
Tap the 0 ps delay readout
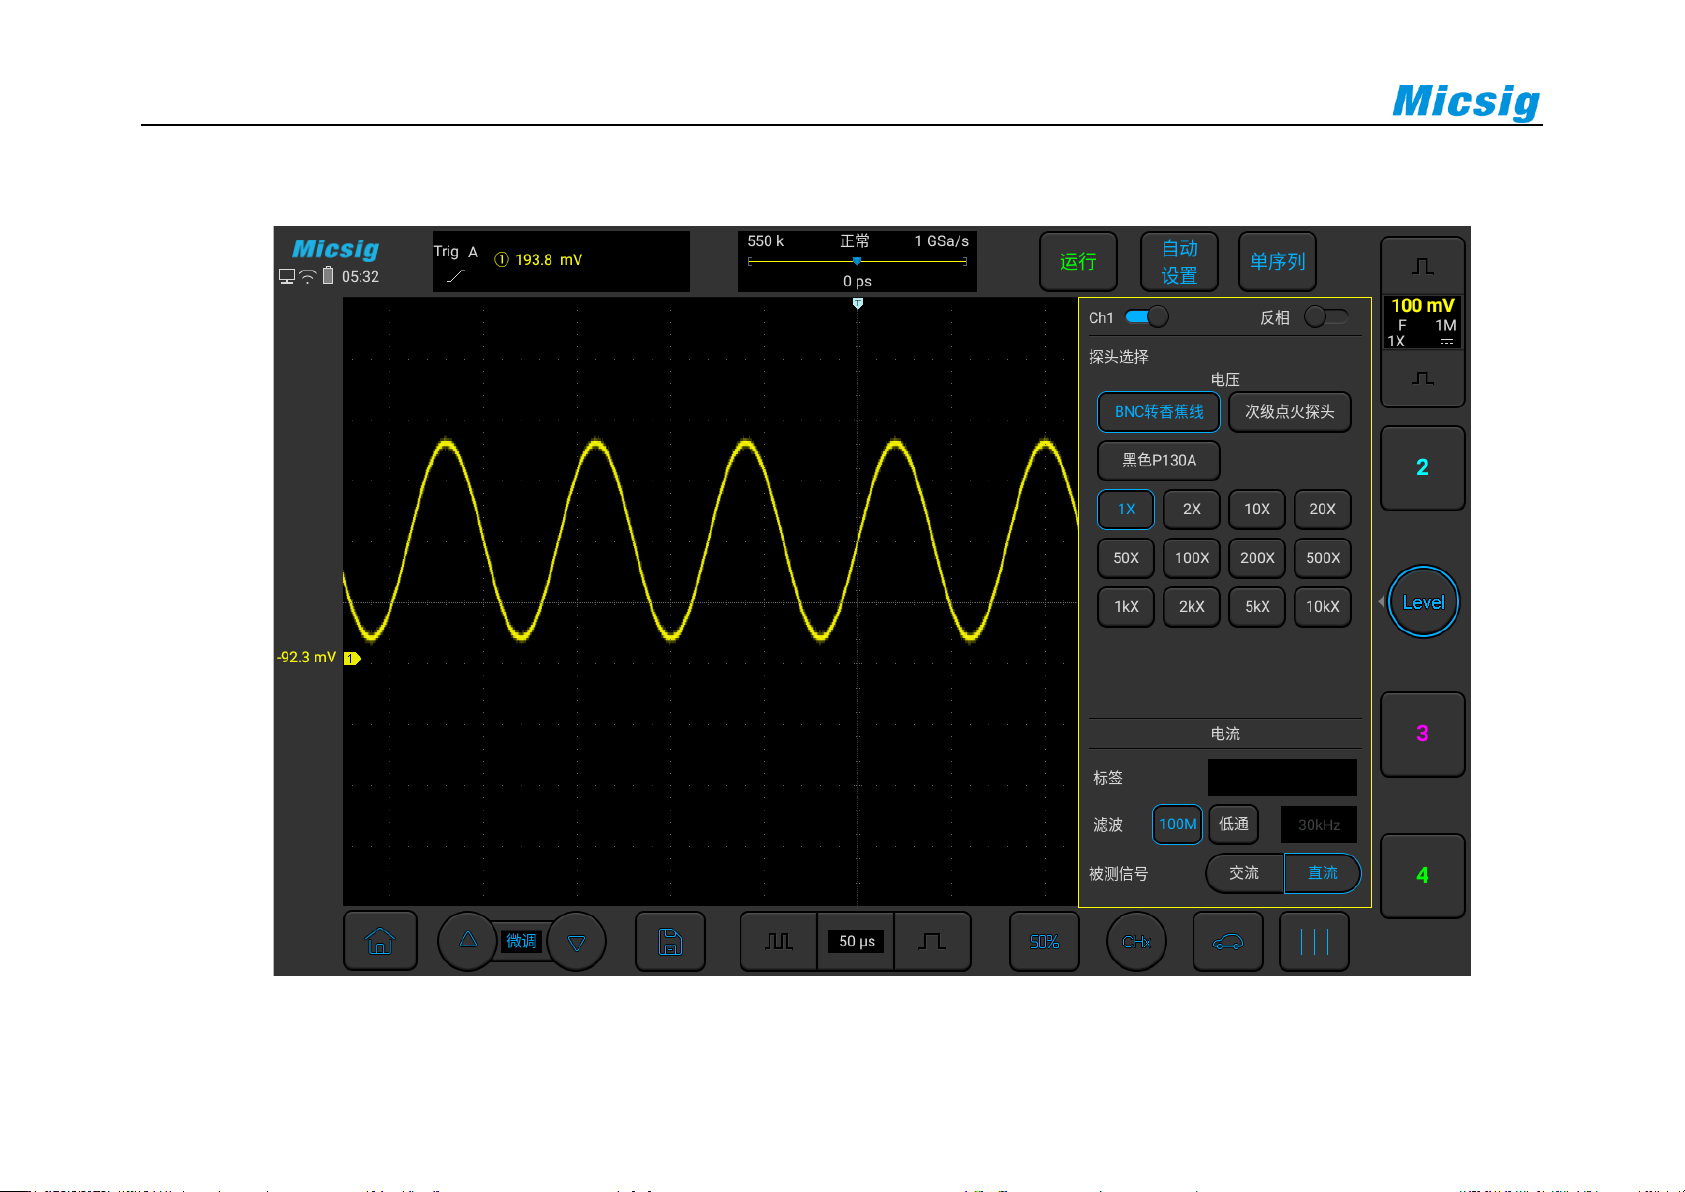click(857, 281)
